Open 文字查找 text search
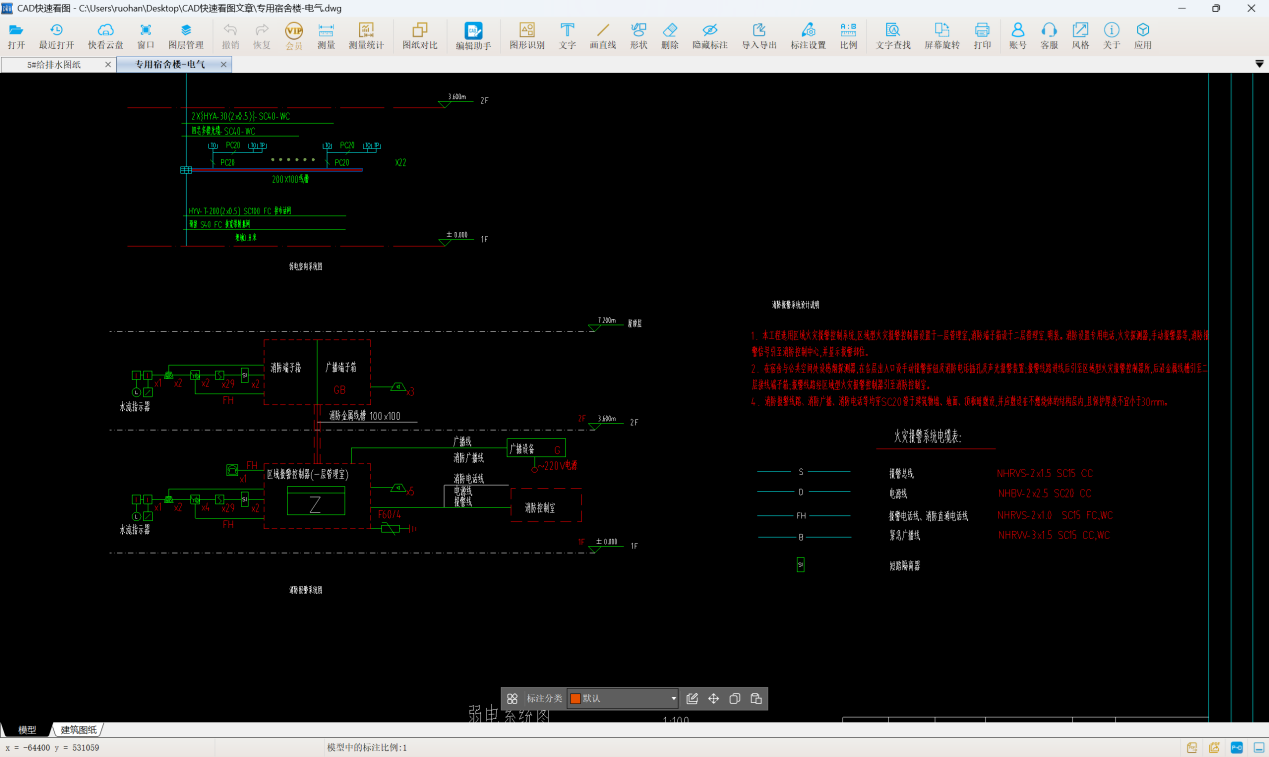 tap(893, 36)
